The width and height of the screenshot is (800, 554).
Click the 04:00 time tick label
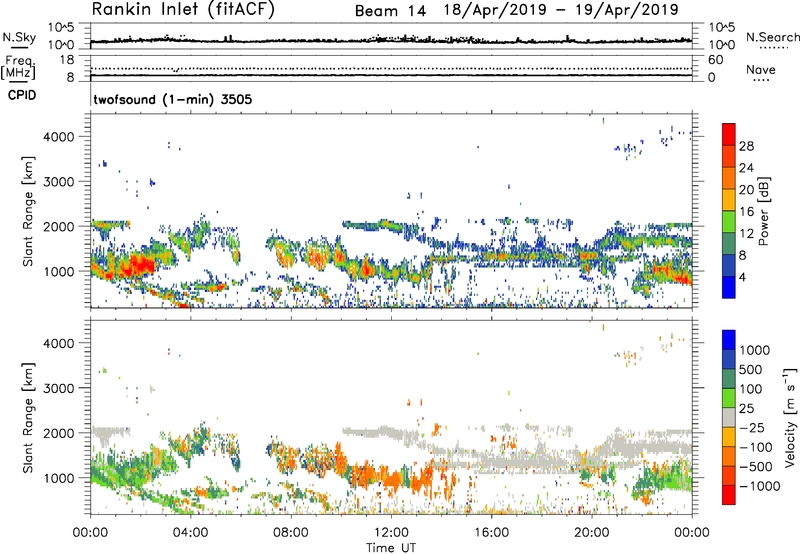point(190,533)
